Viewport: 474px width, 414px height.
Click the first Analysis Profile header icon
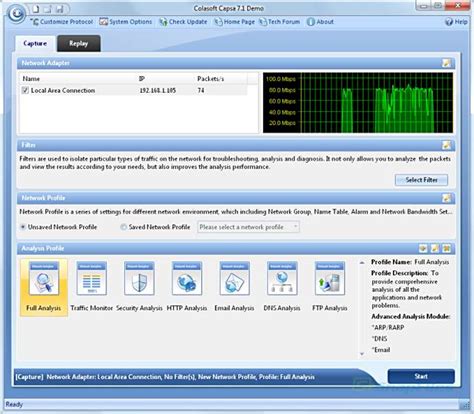(x=423, y=248)
